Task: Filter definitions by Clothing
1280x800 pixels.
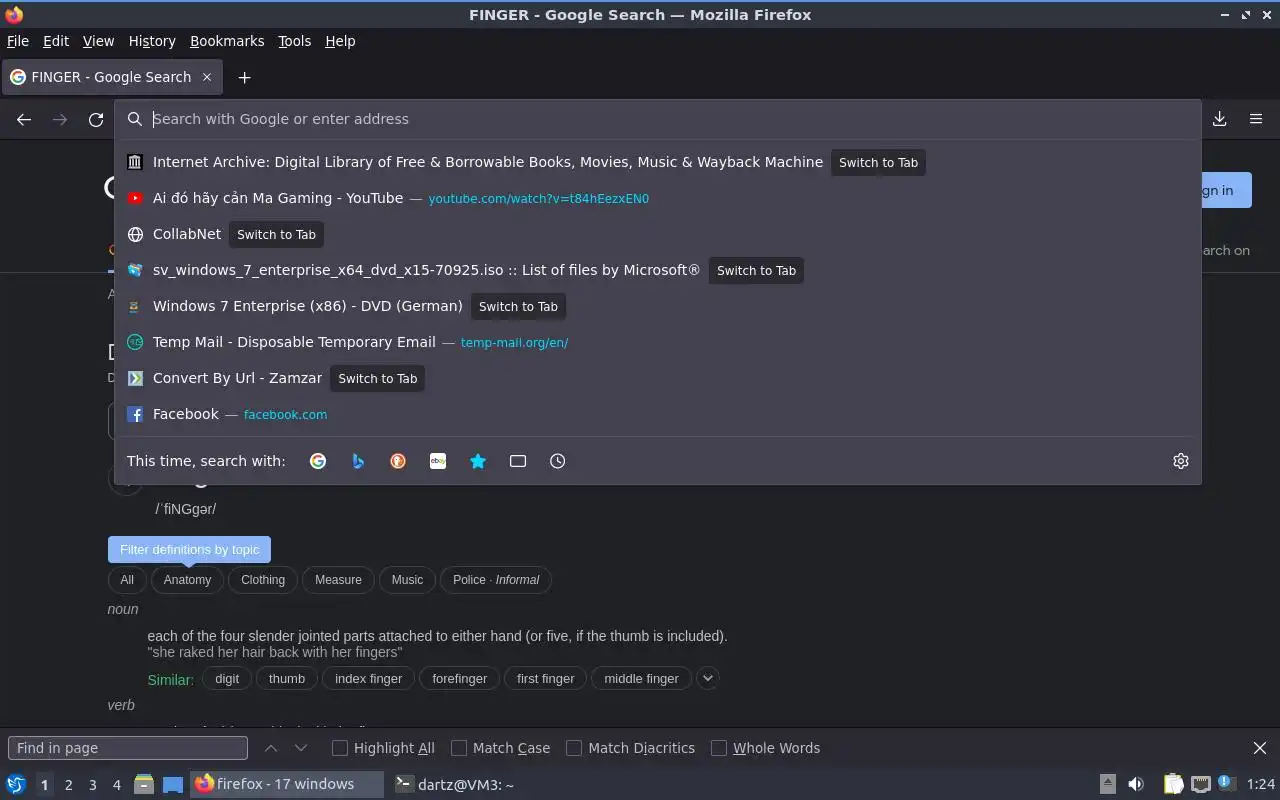Action: [263, 580]
